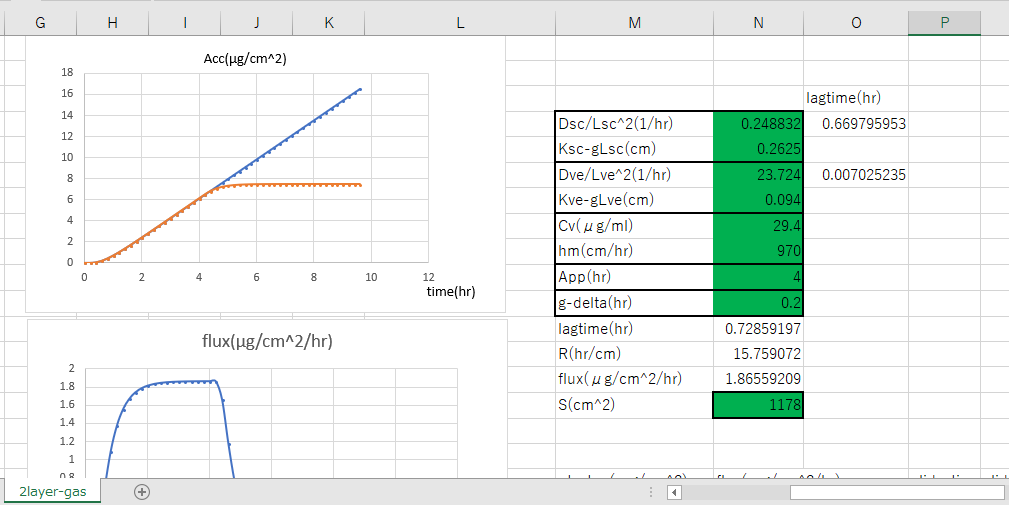
Task: Click cell labeled App(hr)
Action: pos(634,277)
